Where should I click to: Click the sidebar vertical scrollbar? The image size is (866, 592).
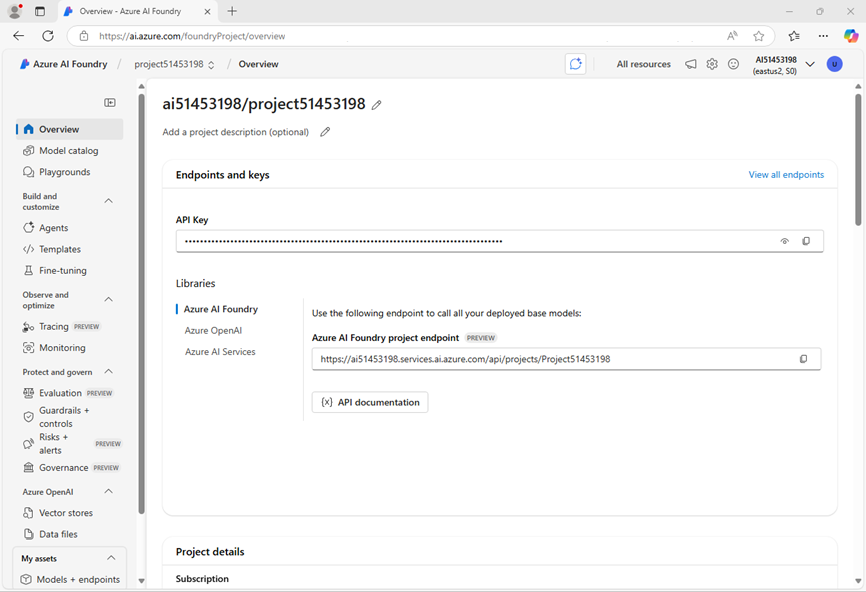click(141, 304)
